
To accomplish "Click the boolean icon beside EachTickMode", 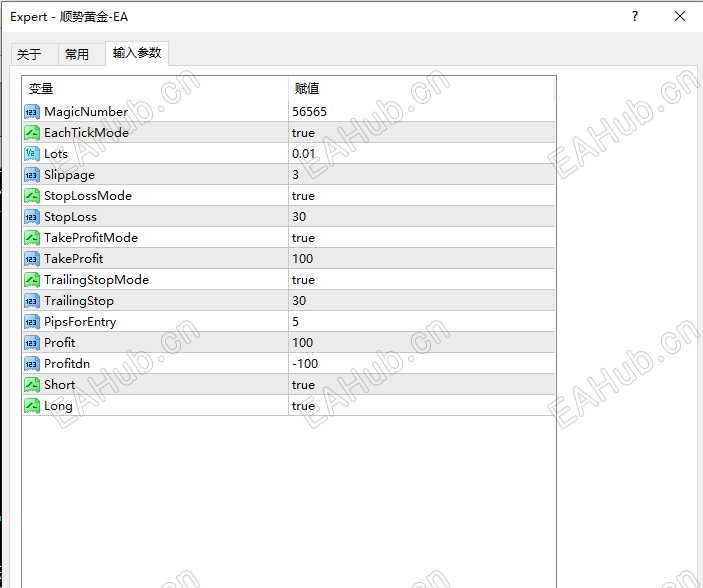I will (x=32, y=133).
